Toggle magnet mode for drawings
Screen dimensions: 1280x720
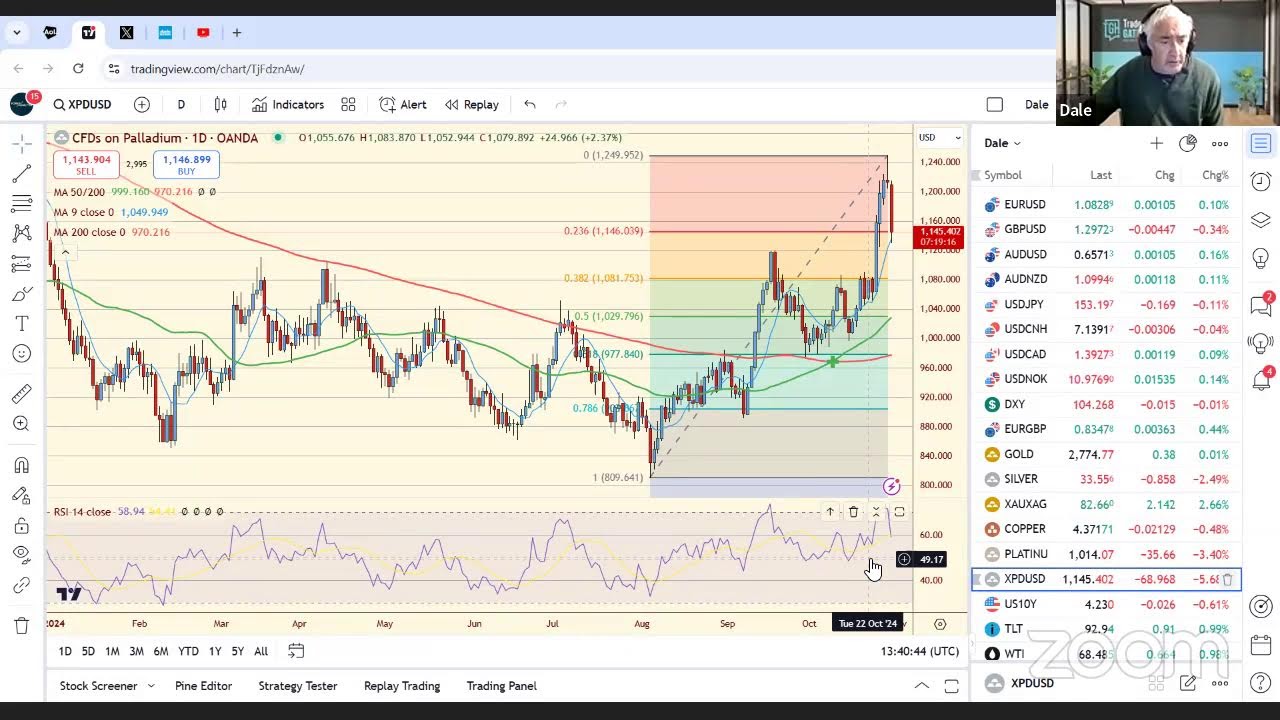click(x=21, y=465)
